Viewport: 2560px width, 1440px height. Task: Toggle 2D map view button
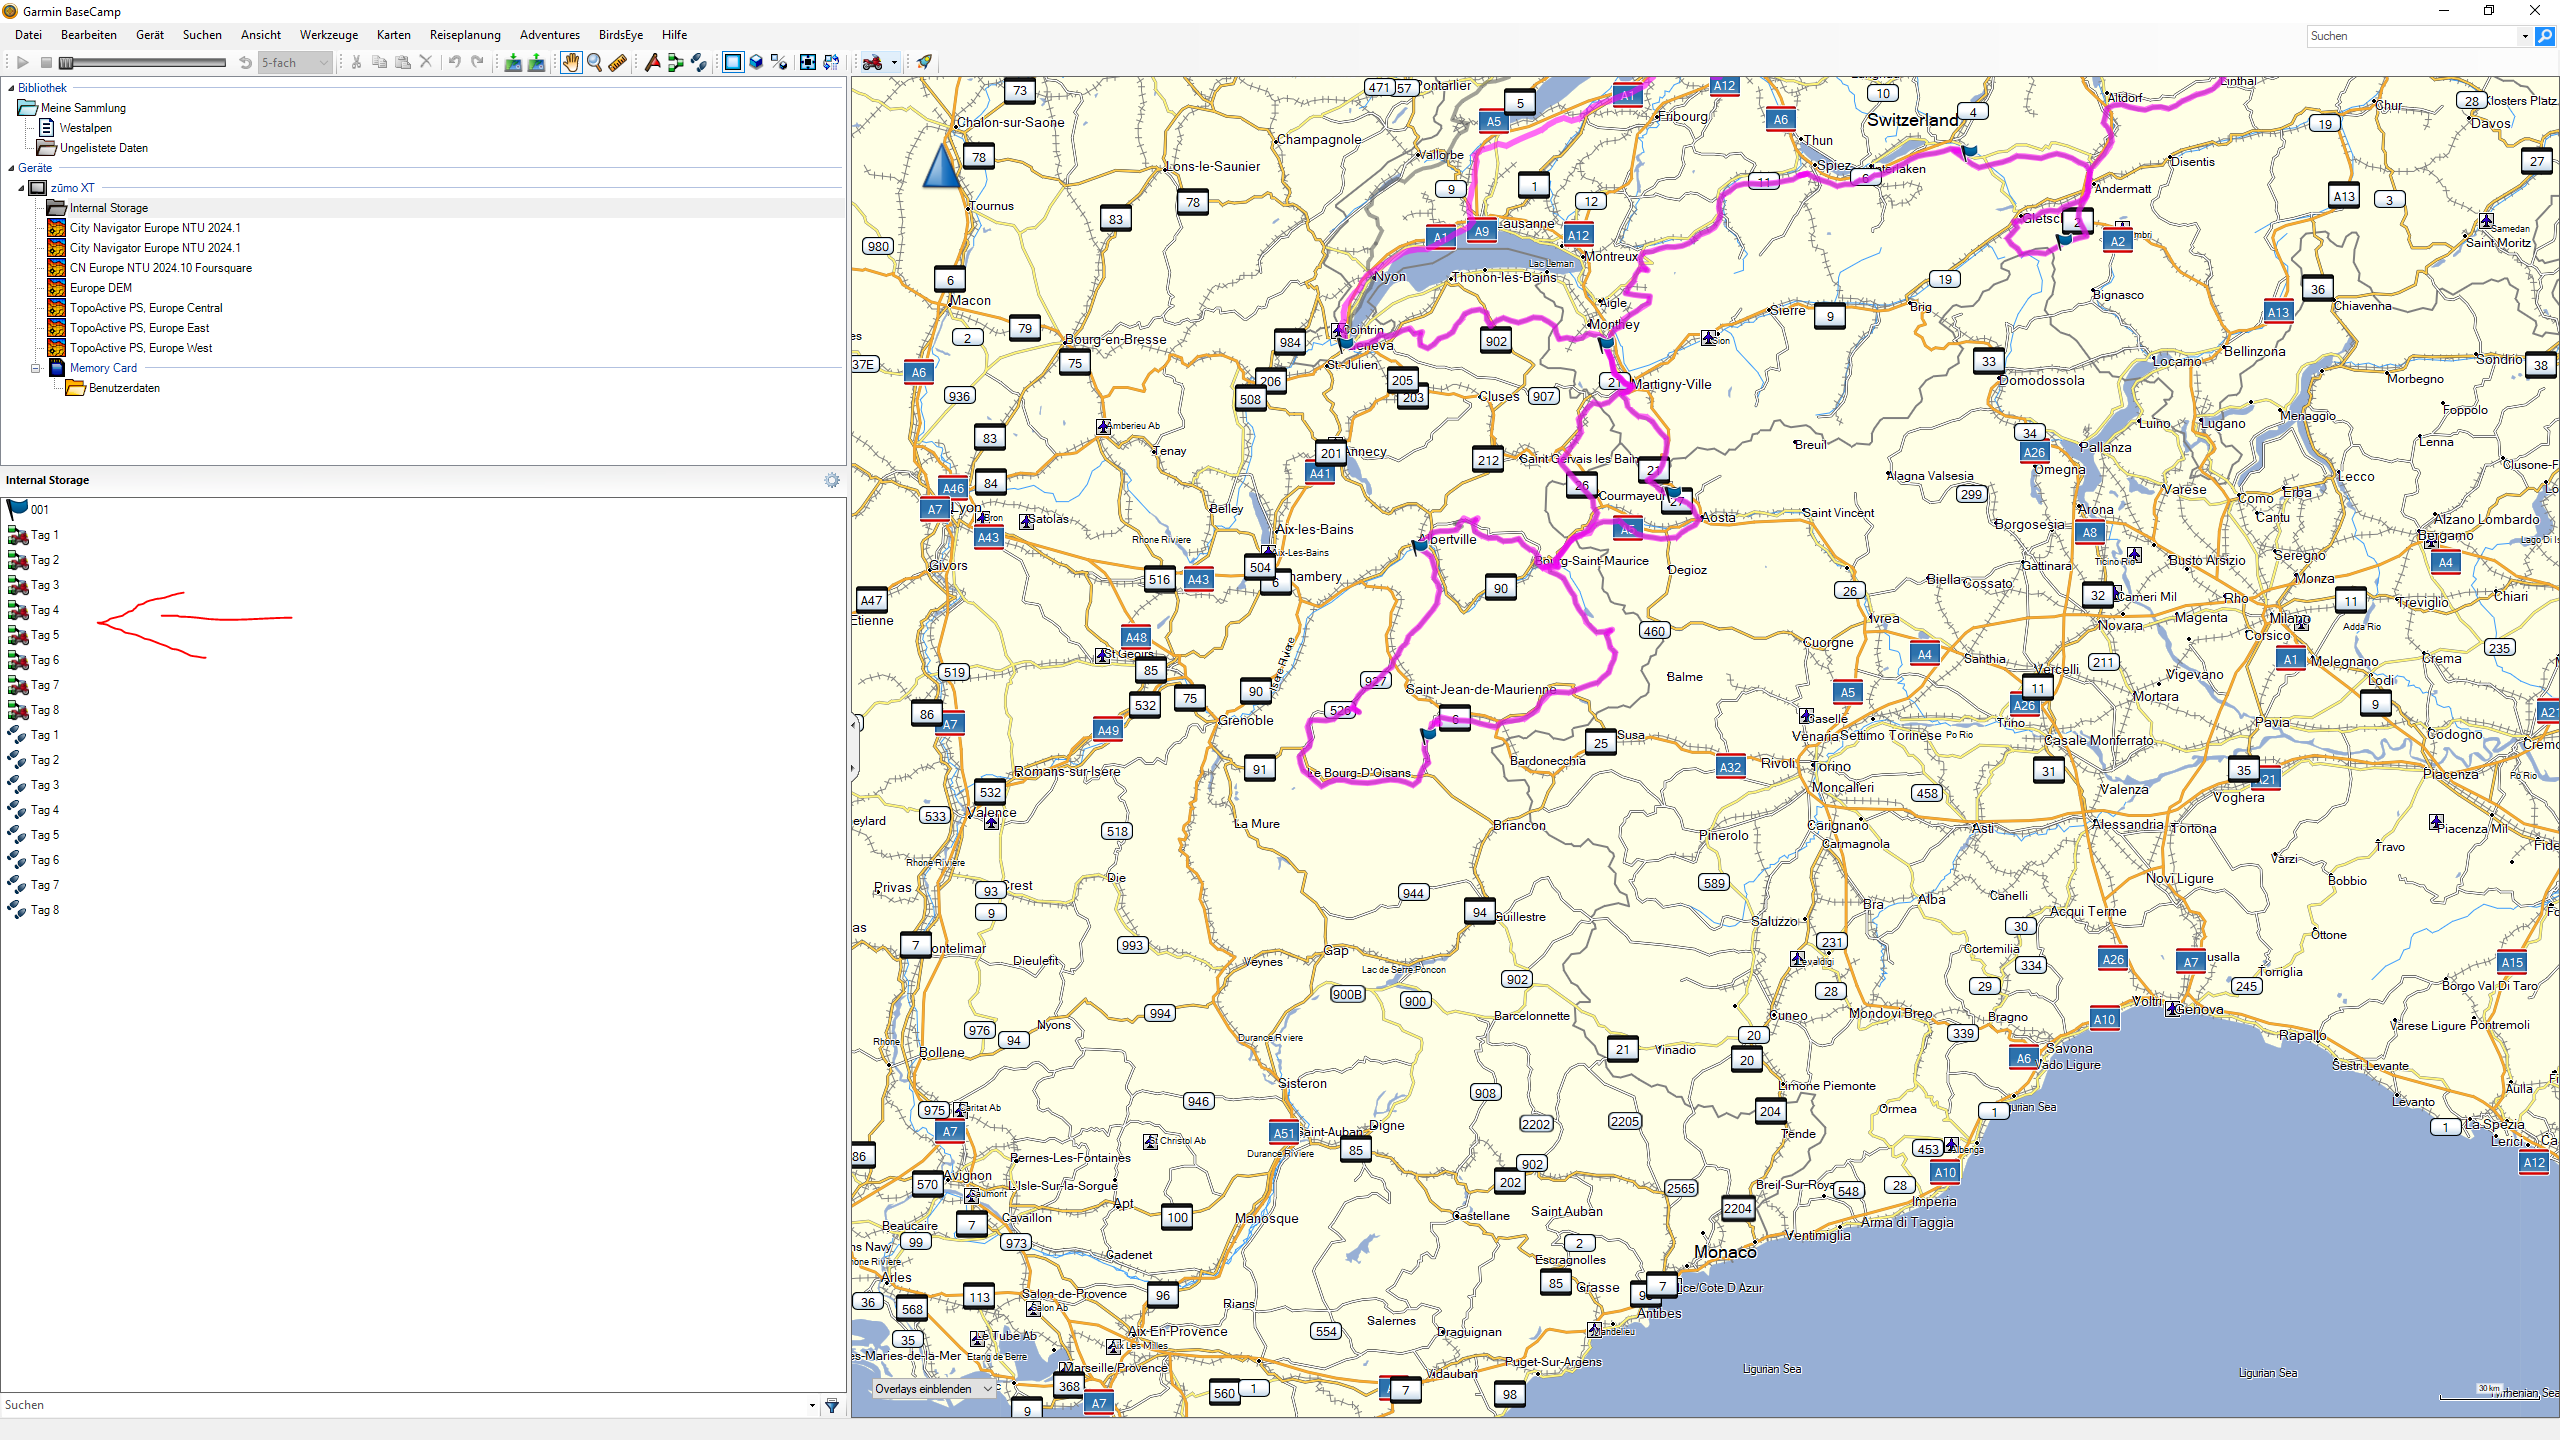[x=733, y=63]
